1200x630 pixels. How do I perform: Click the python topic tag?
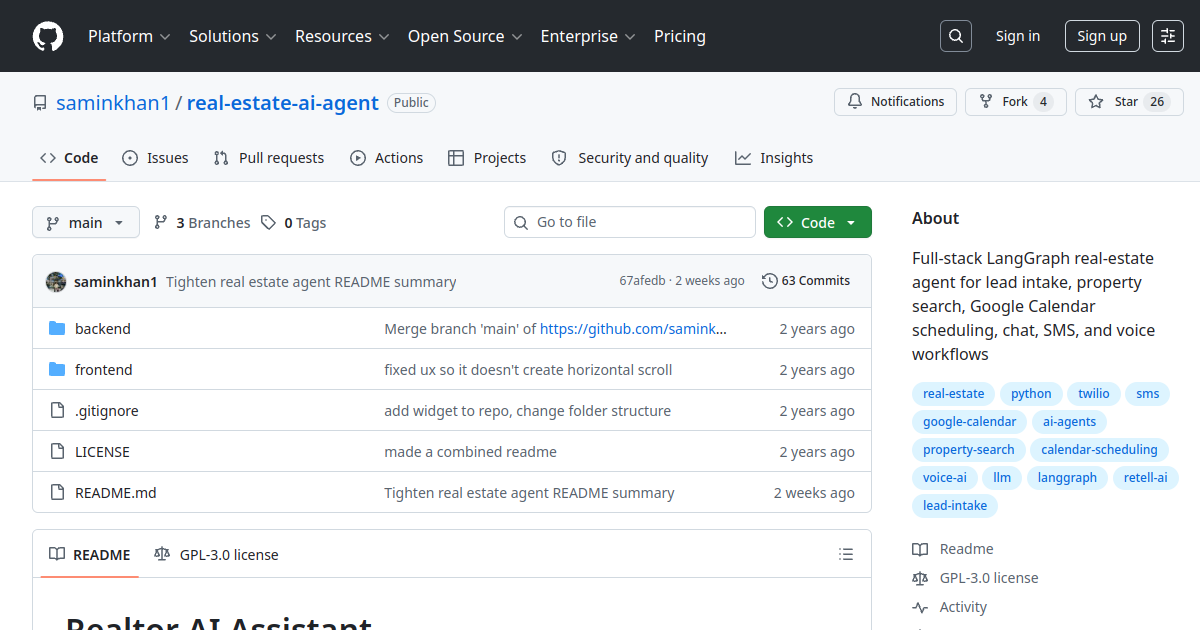[1031, 394]
